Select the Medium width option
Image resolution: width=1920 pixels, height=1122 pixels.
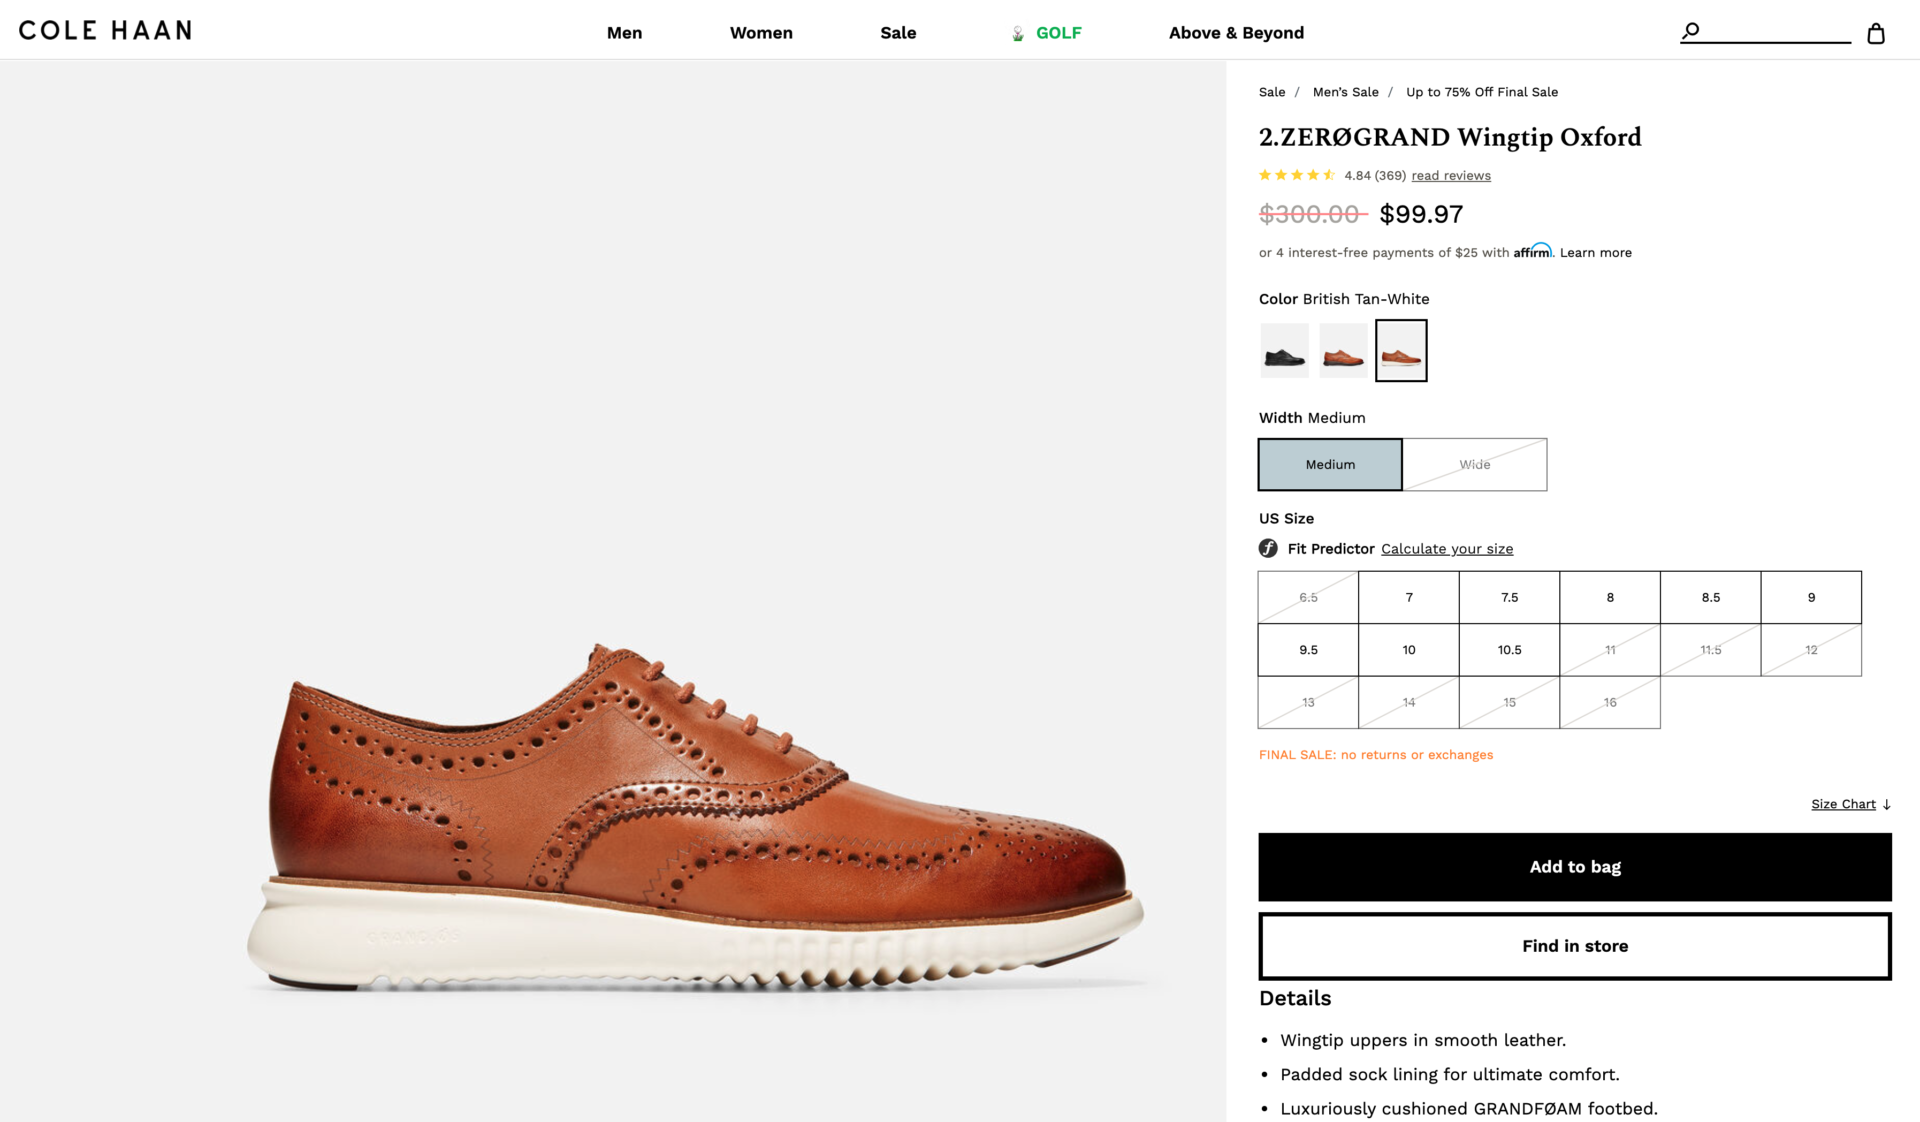coord(1330,465)
